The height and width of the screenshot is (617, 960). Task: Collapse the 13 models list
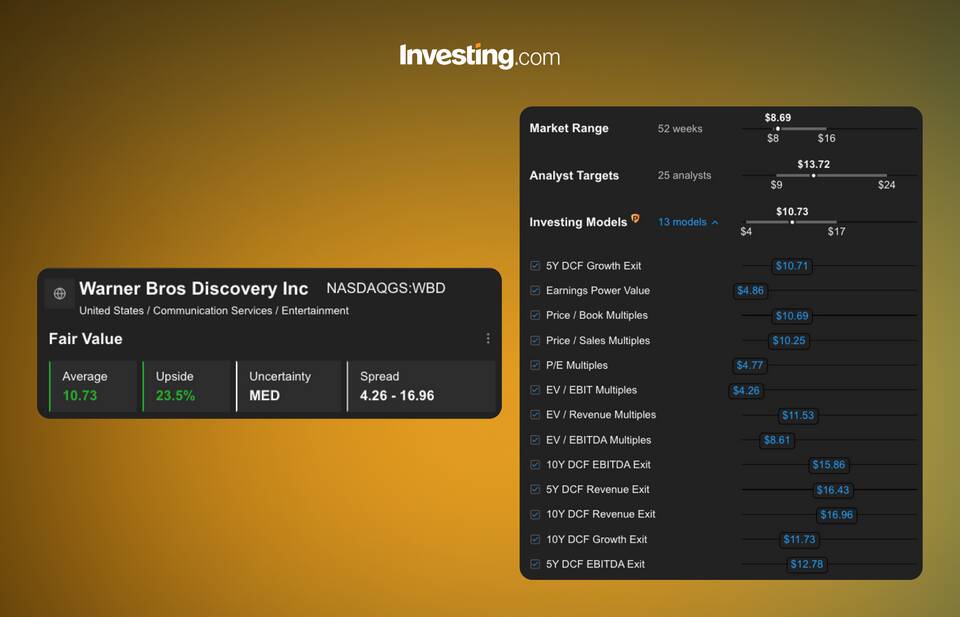coord(688,222)
